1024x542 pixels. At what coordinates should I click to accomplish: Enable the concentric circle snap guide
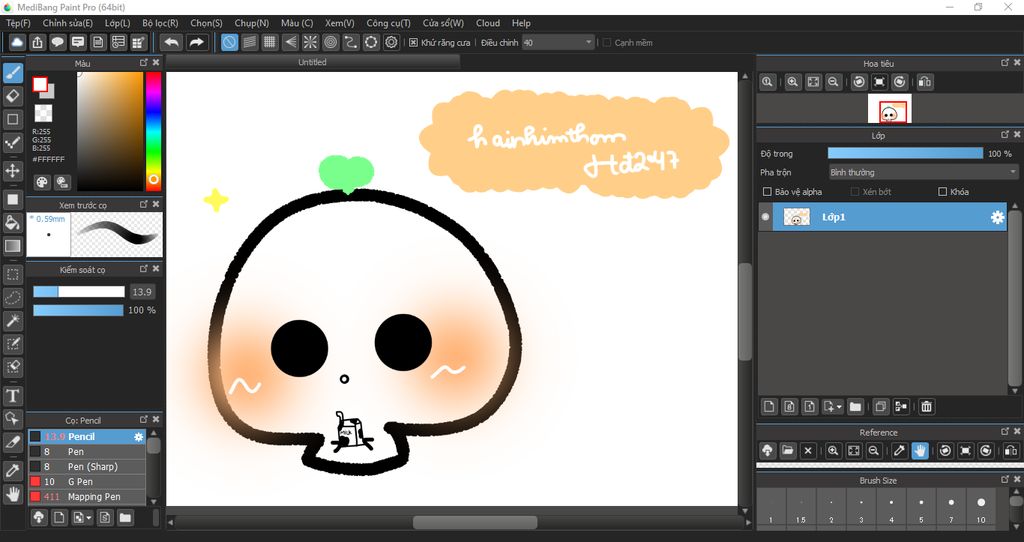tap(330, 42)
